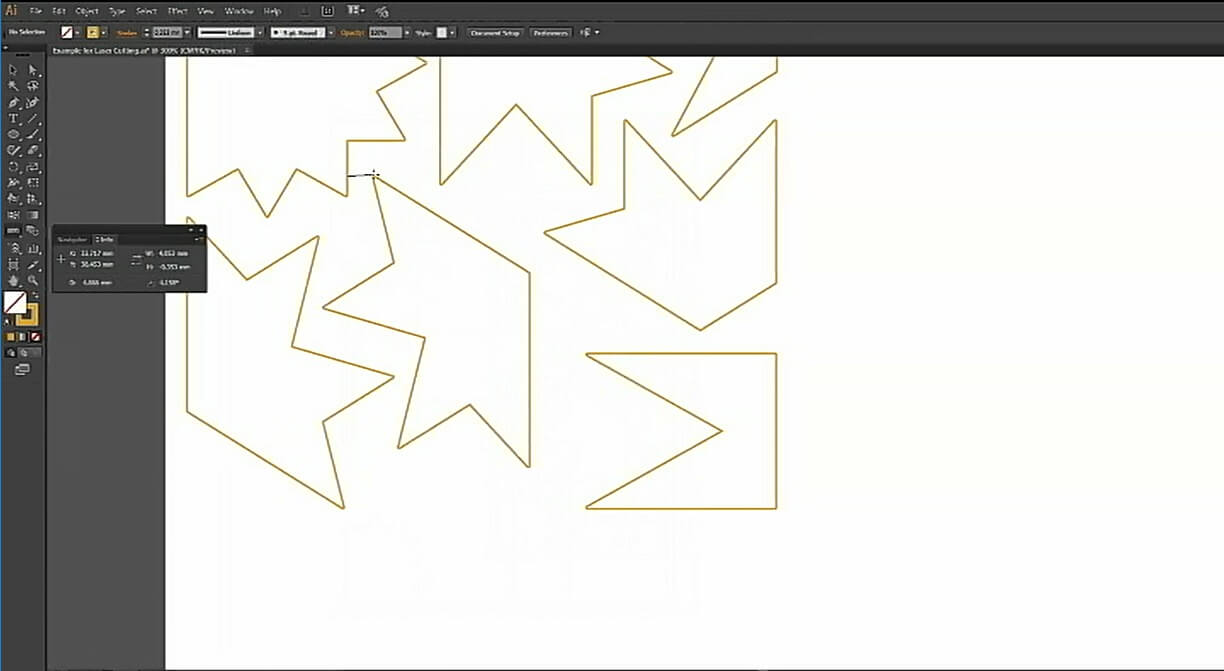1224x671 pixels.
Task: Open brush definition dropdown (5 pt. Round)
Action: [x=331, y=33]
